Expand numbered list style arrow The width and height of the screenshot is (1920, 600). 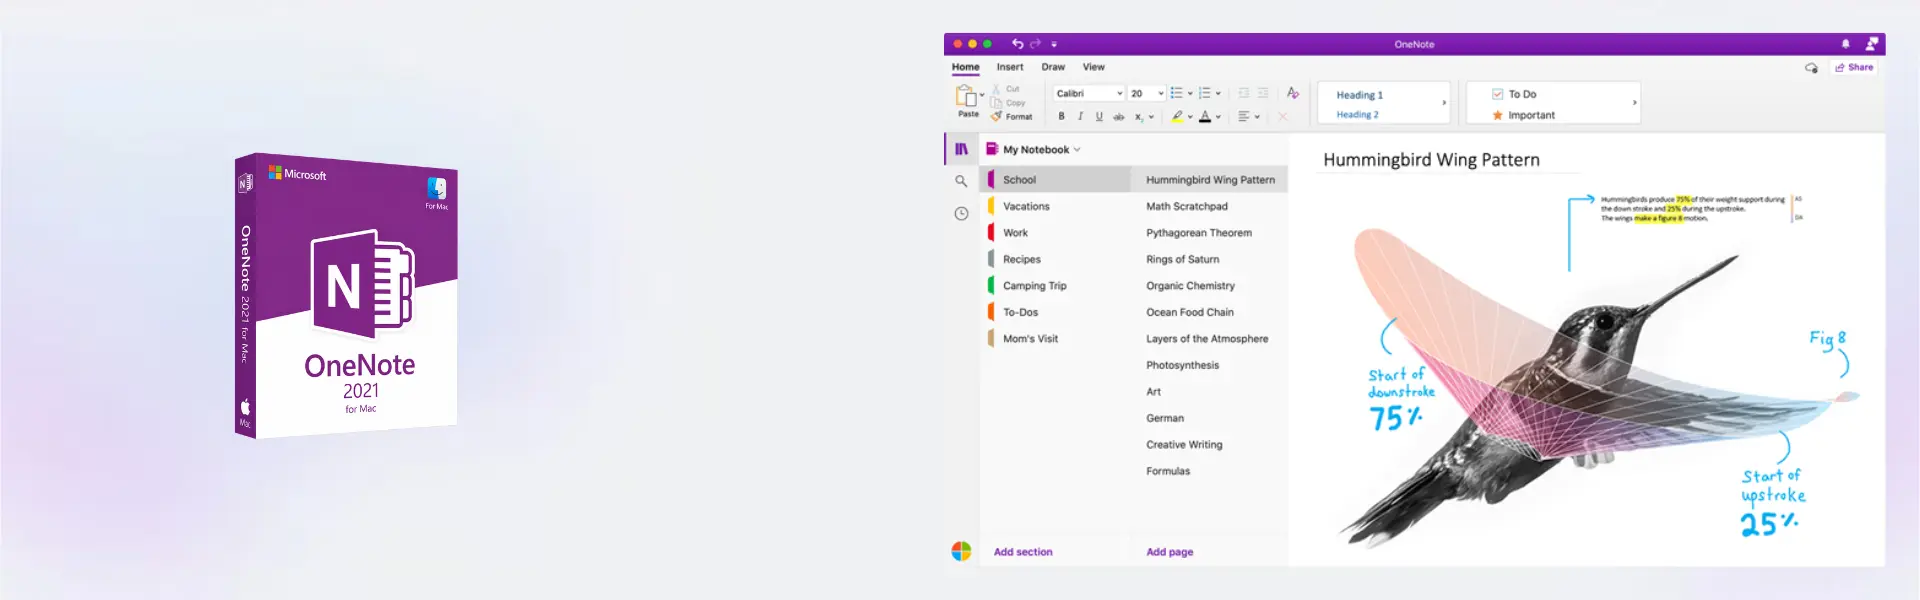pos(1218,93)
